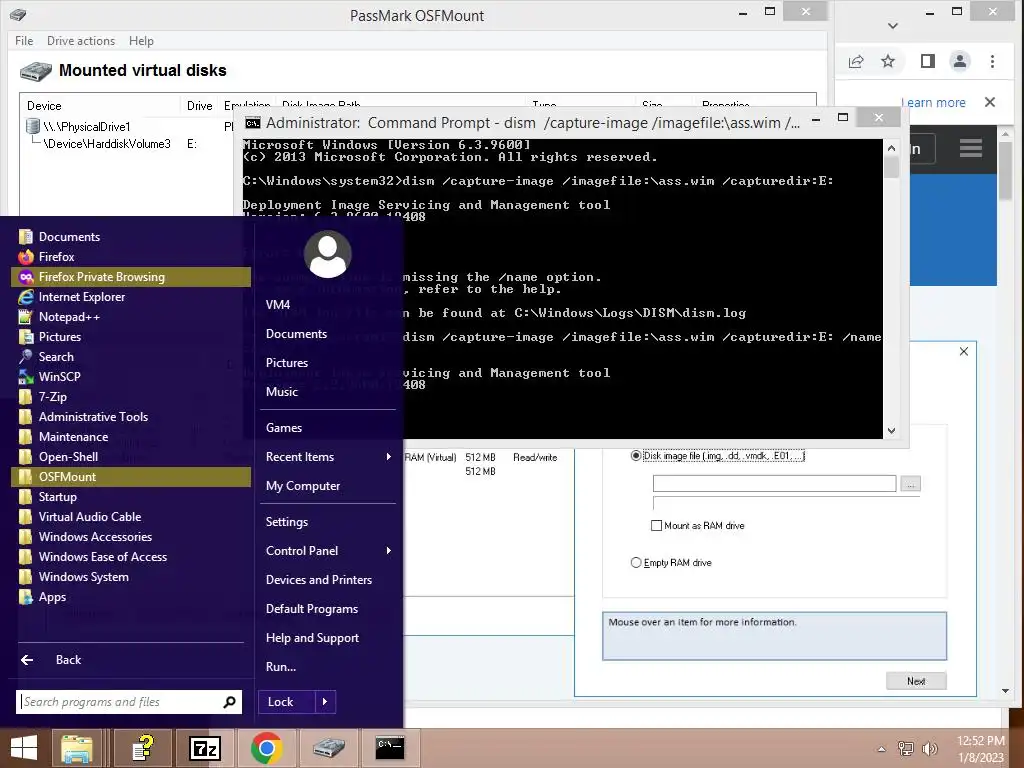Open the help question-mark taskbar icon
1024x768 pixels.
pyautogui.click(x=143, y=748)
